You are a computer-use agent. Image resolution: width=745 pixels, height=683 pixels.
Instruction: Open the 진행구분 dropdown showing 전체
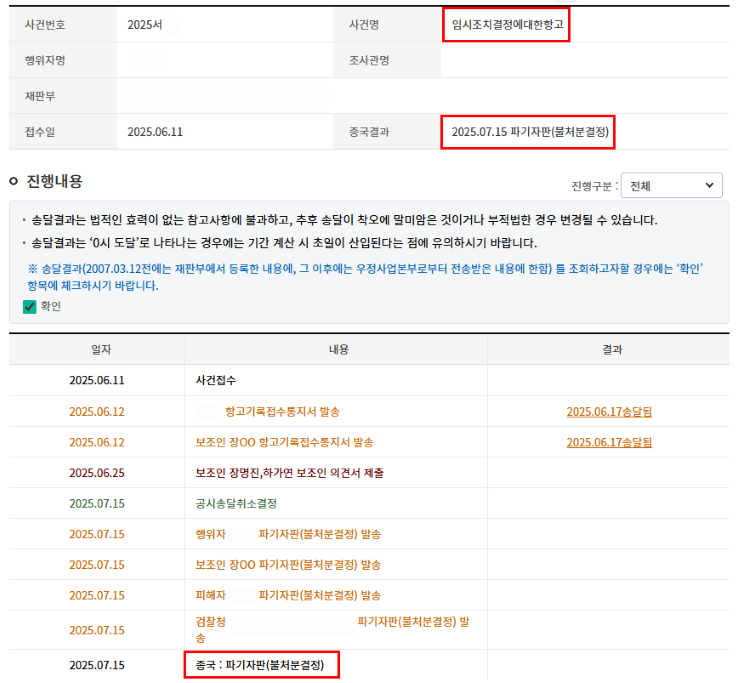(671, 186)
